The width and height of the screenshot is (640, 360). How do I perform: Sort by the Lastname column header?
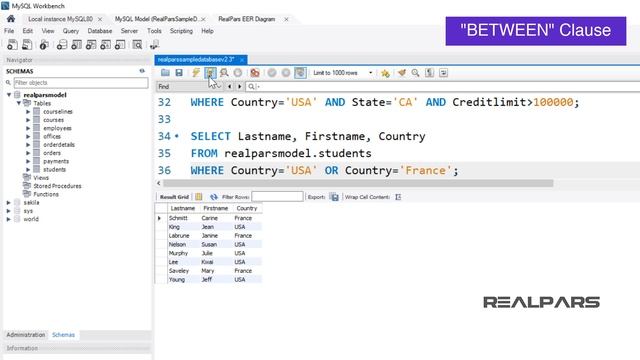coord(182,208)
